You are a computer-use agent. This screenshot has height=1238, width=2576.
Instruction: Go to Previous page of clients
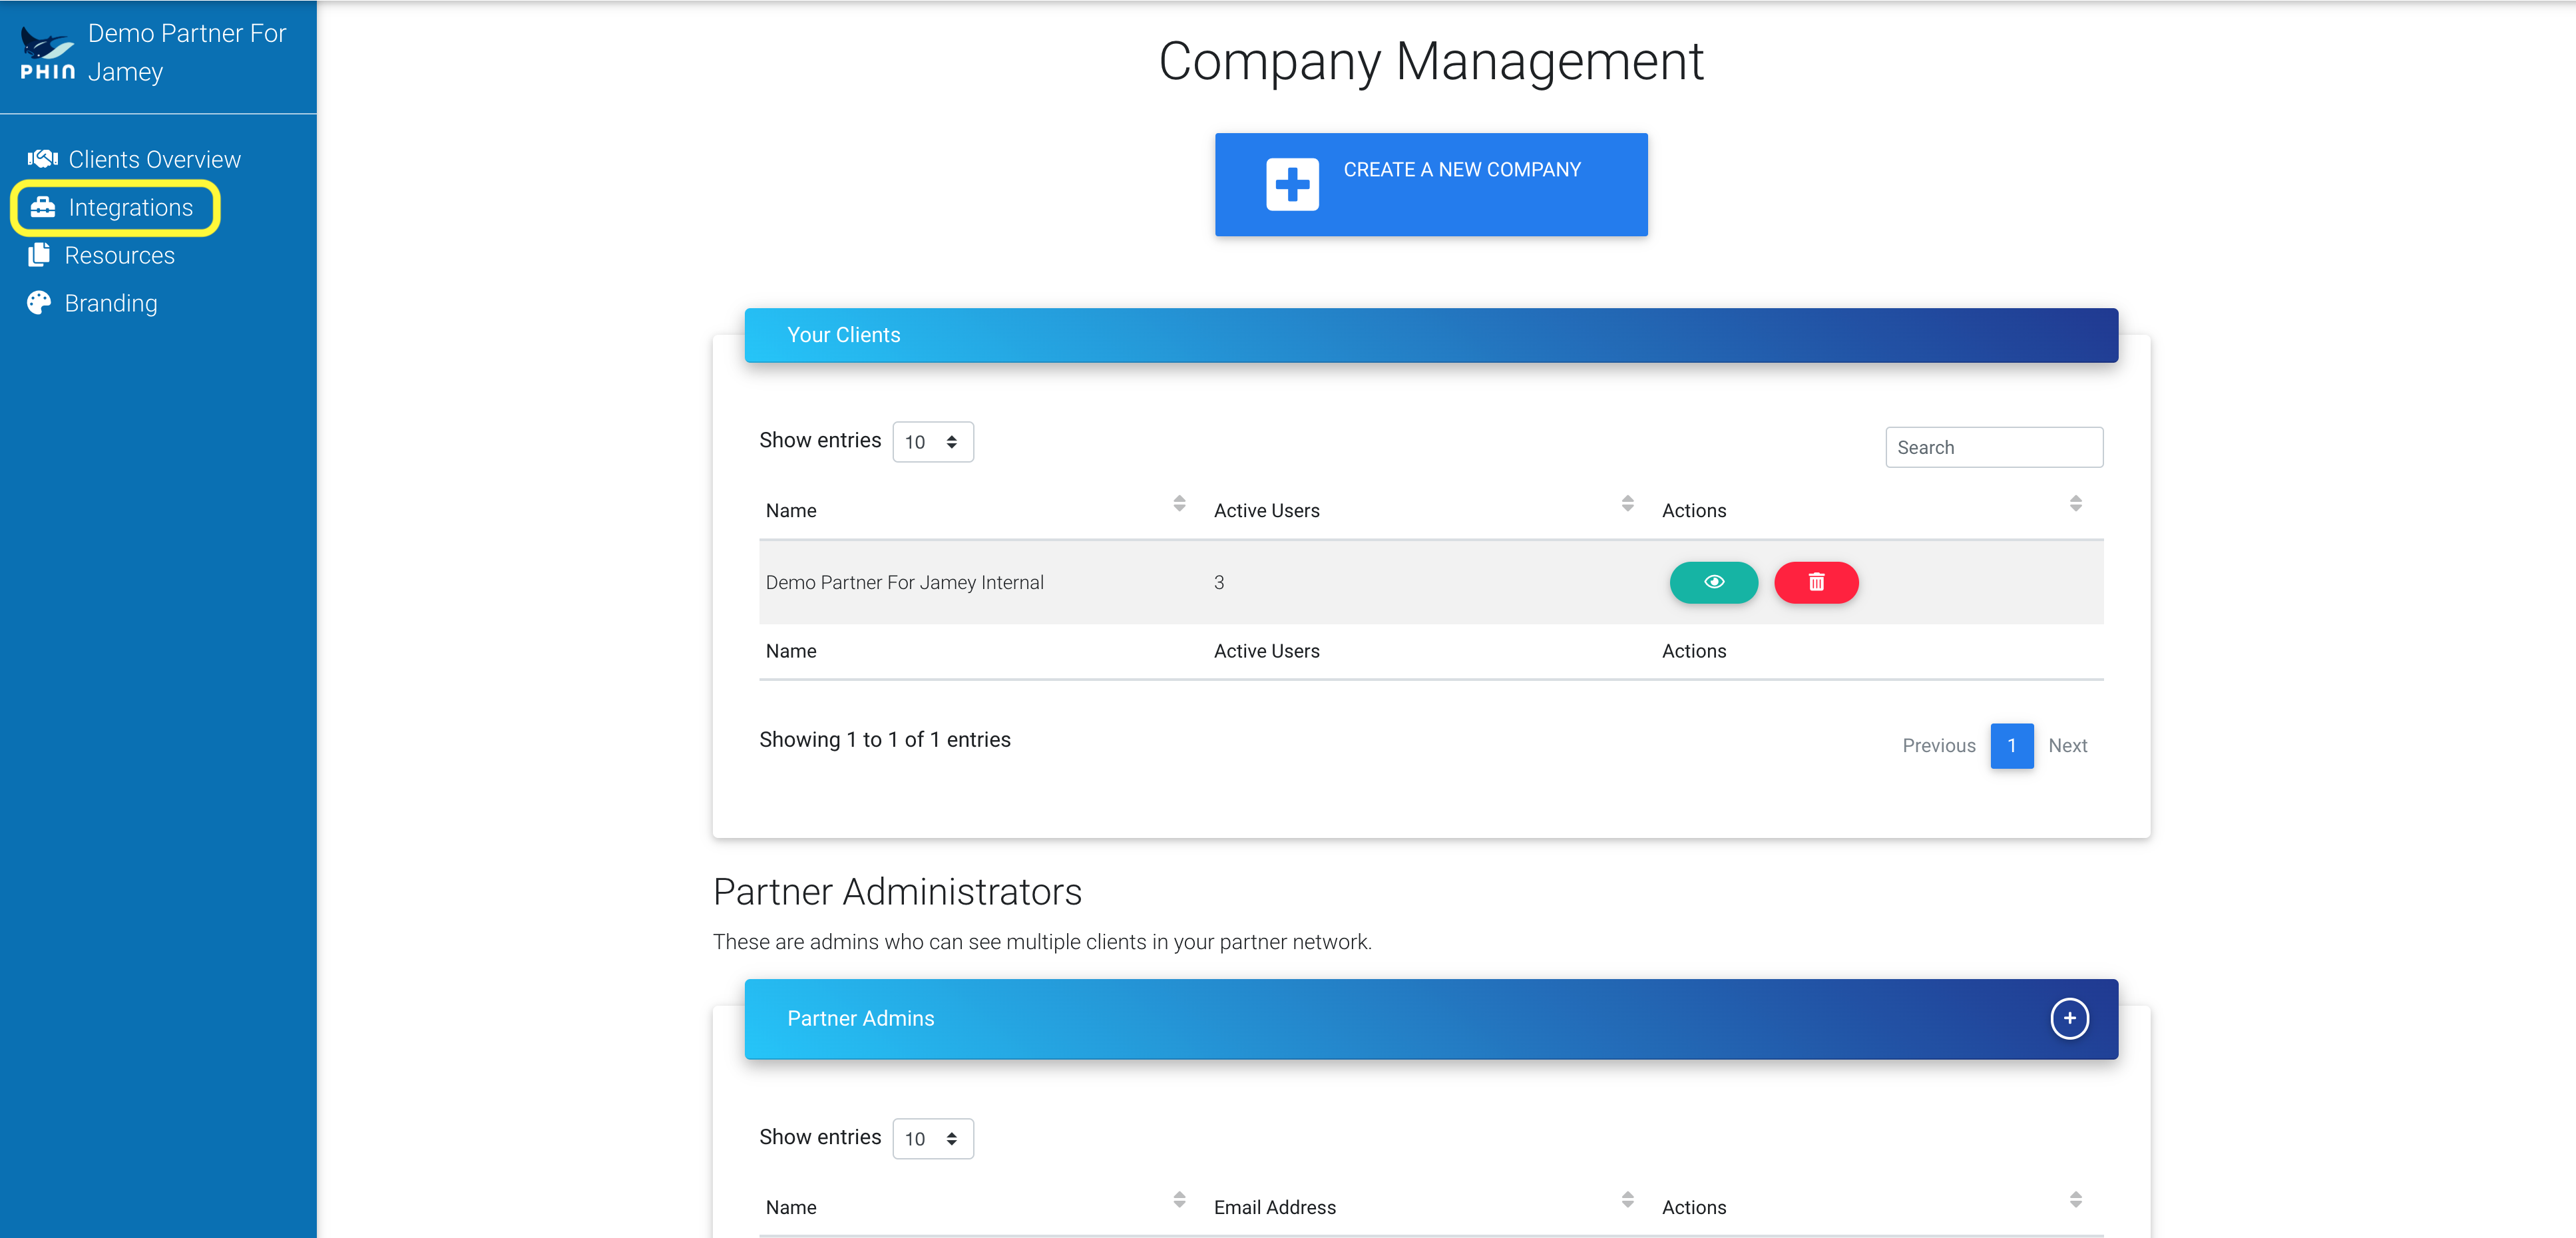[1938, 746]
